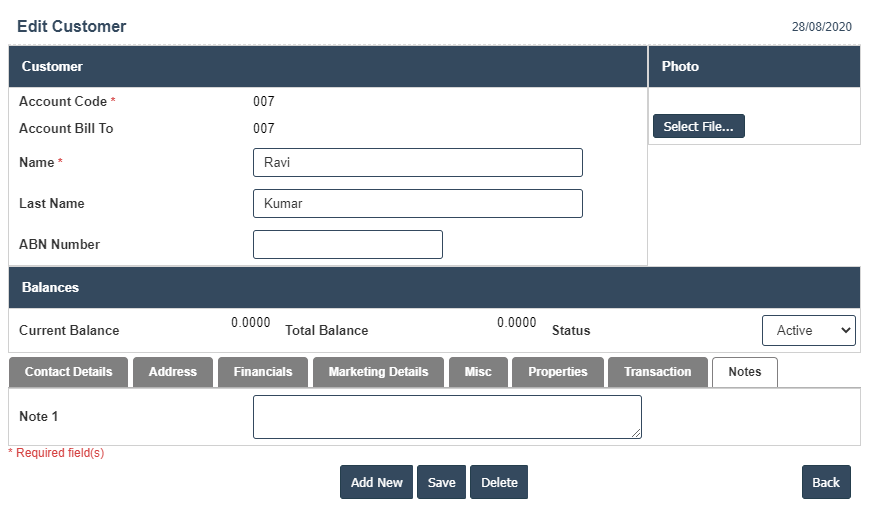Click the Back button

tap(826, 482)
